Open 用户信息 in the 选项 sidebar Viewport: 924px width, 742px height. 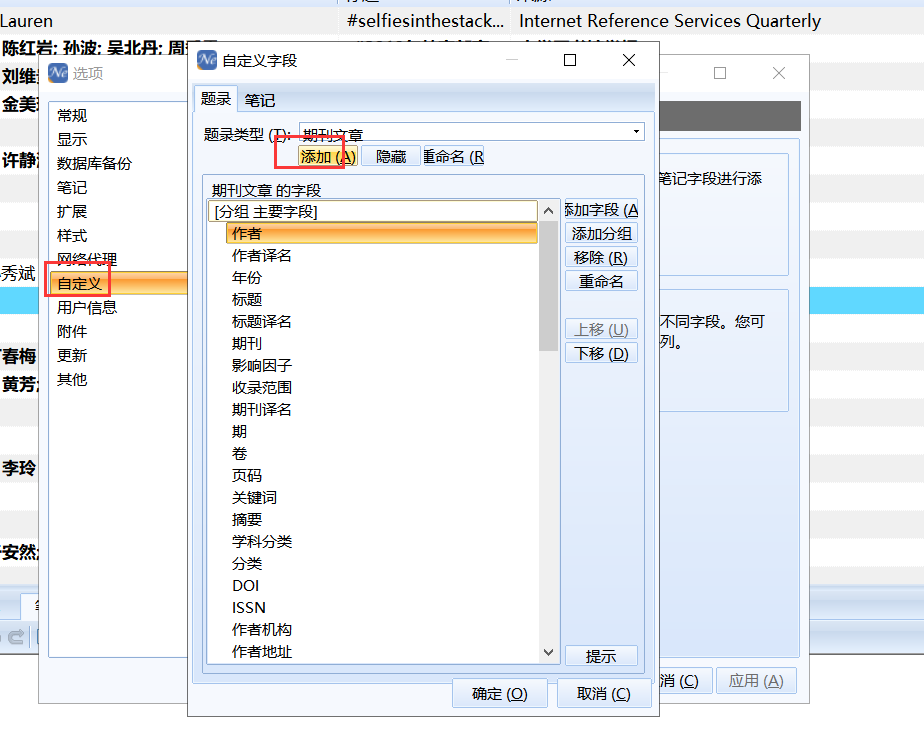click(x=87, y=308)
